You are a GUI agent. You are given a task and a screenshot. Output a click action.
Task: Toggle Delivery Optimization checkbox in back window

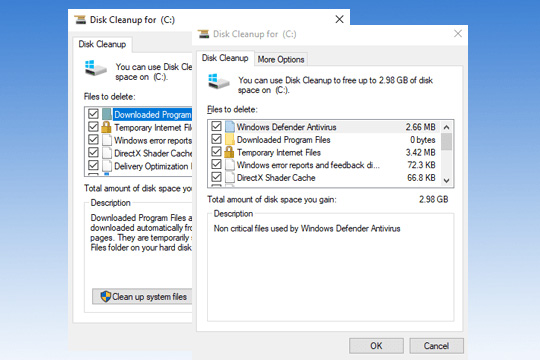(x=93, y=165)
